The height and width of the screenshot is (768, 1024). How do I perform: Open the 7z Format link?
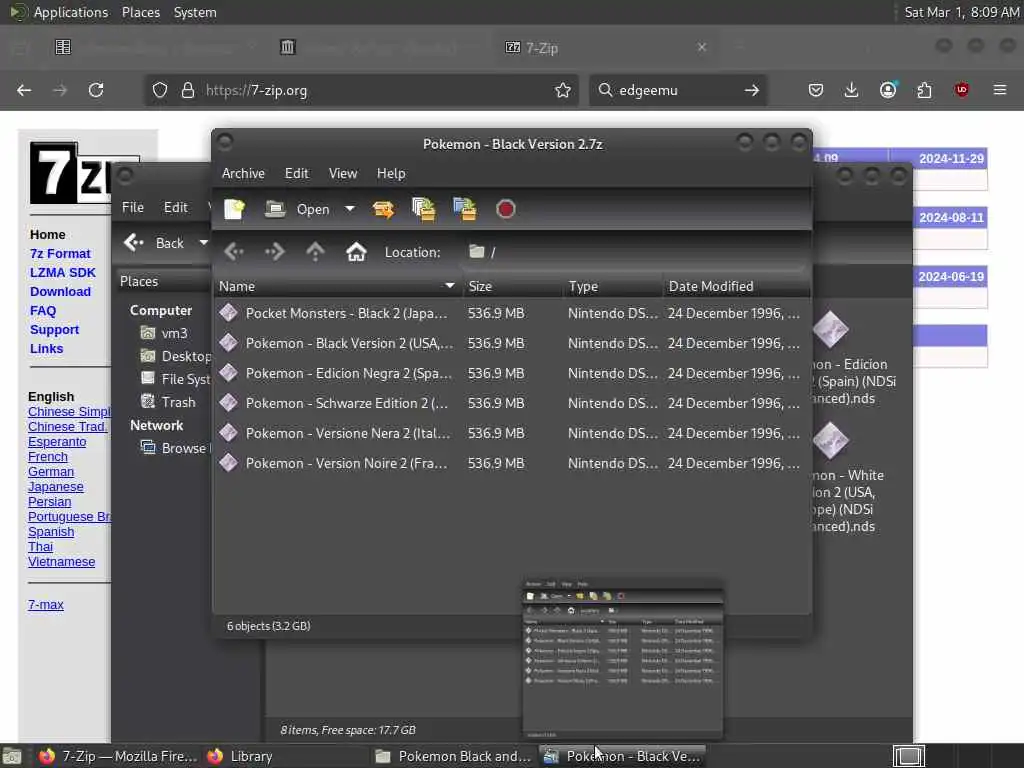[60, 253]
